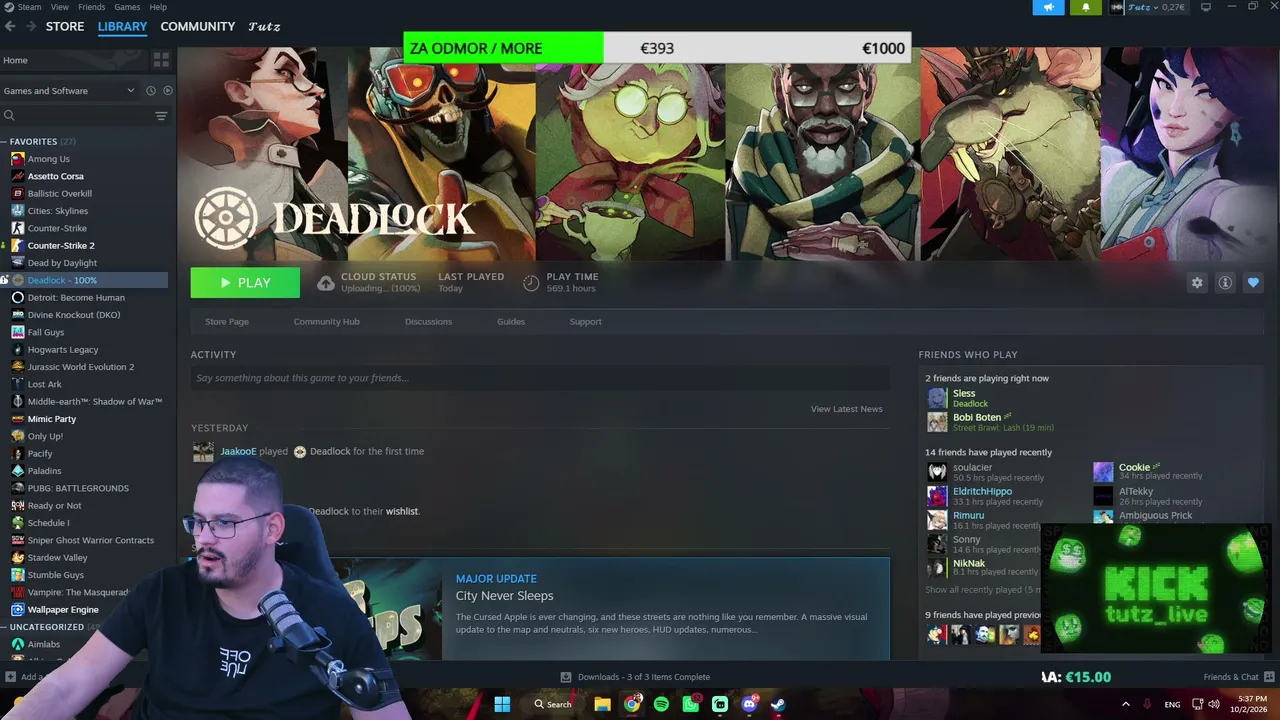The width and height of the screenshot is (1280, 720).
Task: Click the Deadlock cloud status icon
Action: pyautogui.click(x=326, y=283)
